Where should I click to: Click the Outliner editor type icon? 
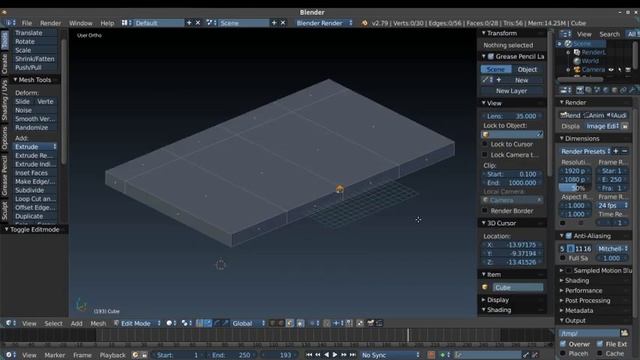(x=564, y=34)
